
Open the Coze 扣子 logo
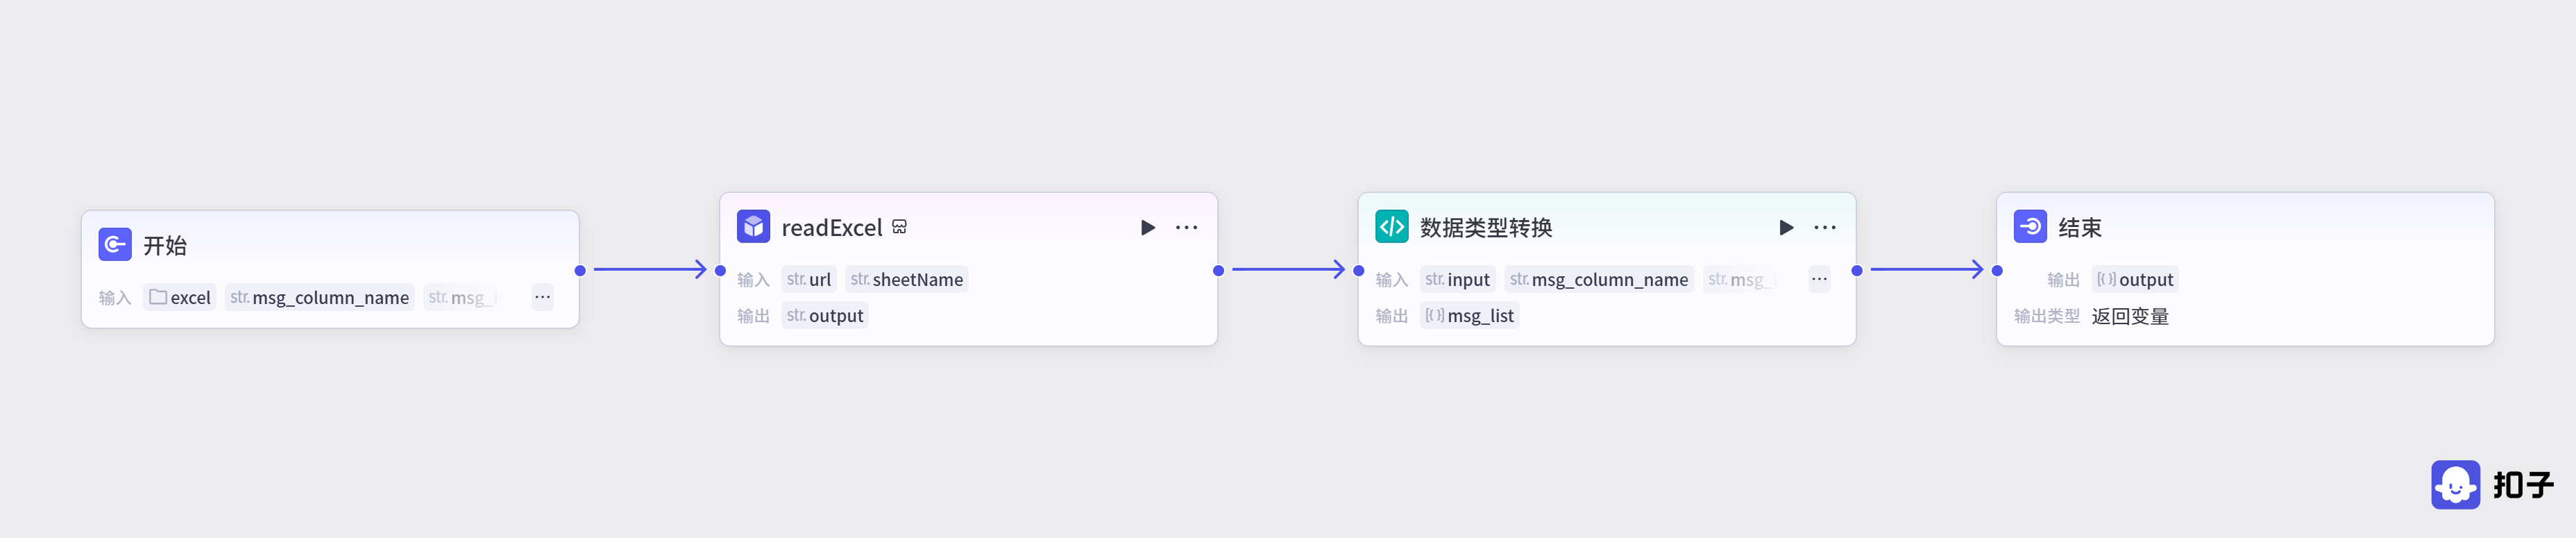click(x=2491, y=485)
